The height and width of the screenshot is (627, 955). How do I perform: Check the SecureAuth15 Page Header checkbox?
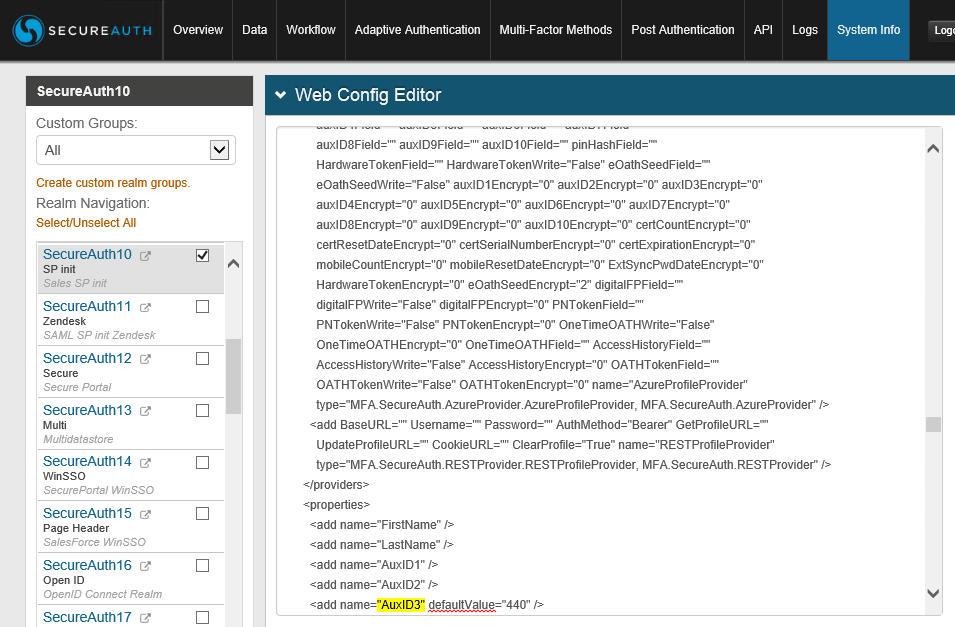point(203,514)
